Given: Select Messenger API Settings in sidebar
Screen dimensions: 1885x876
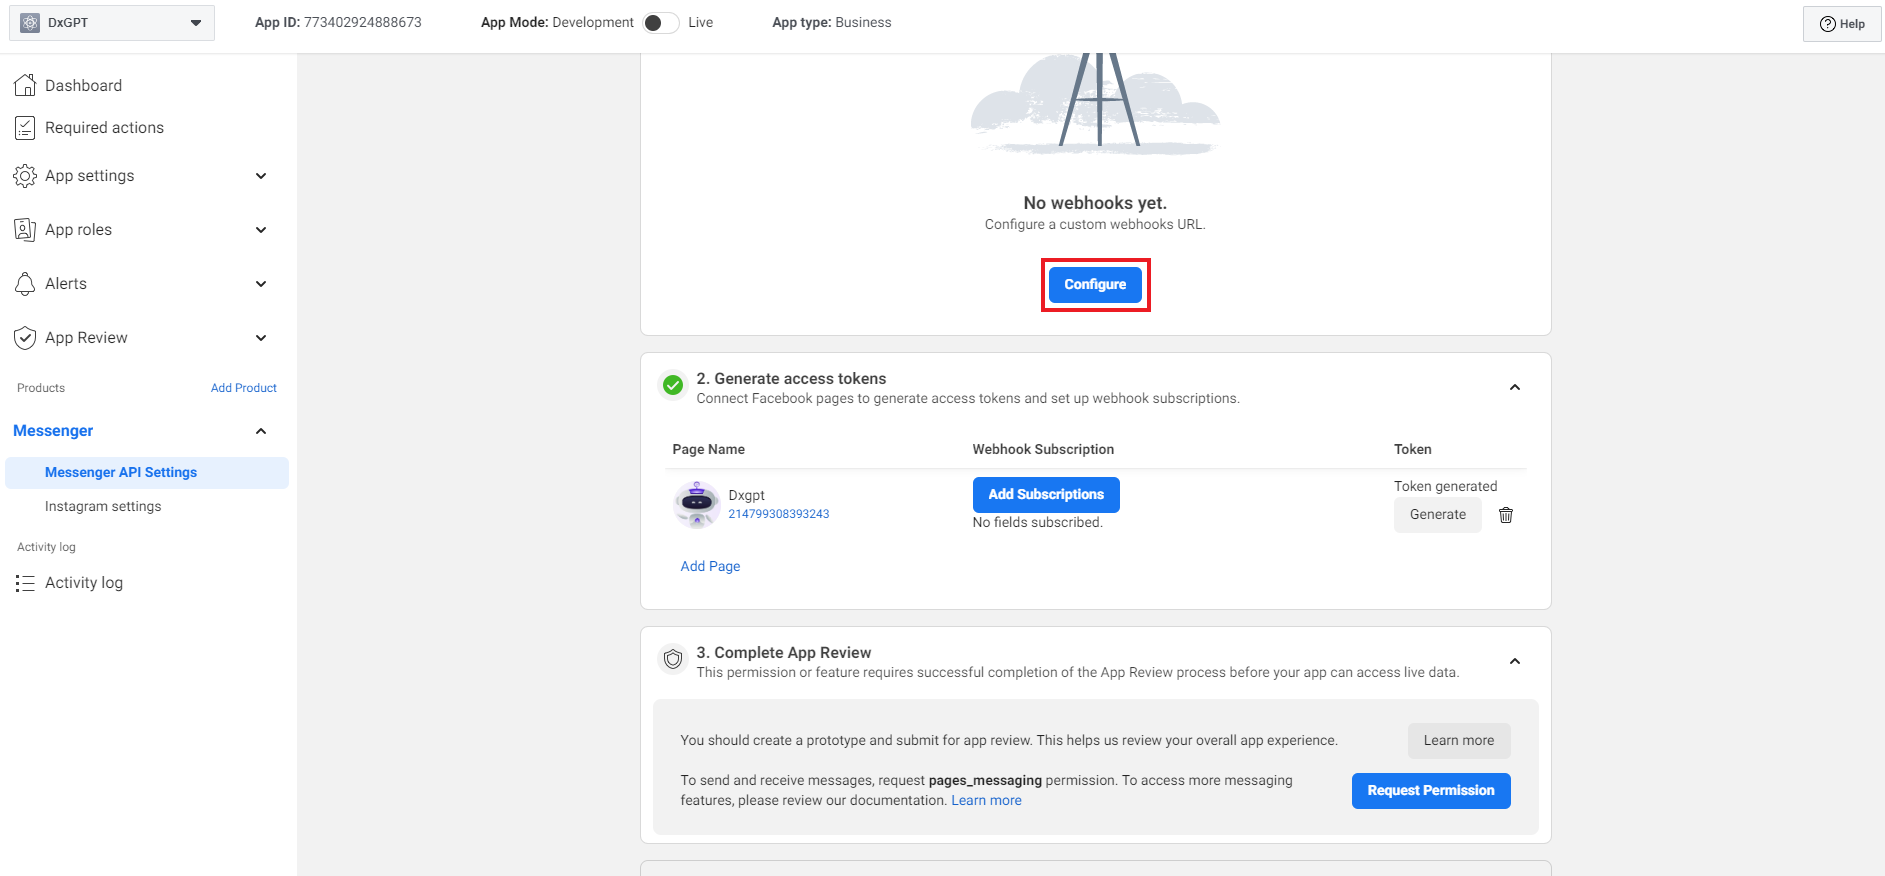Looking at the screenshot, I should (121, 473).
